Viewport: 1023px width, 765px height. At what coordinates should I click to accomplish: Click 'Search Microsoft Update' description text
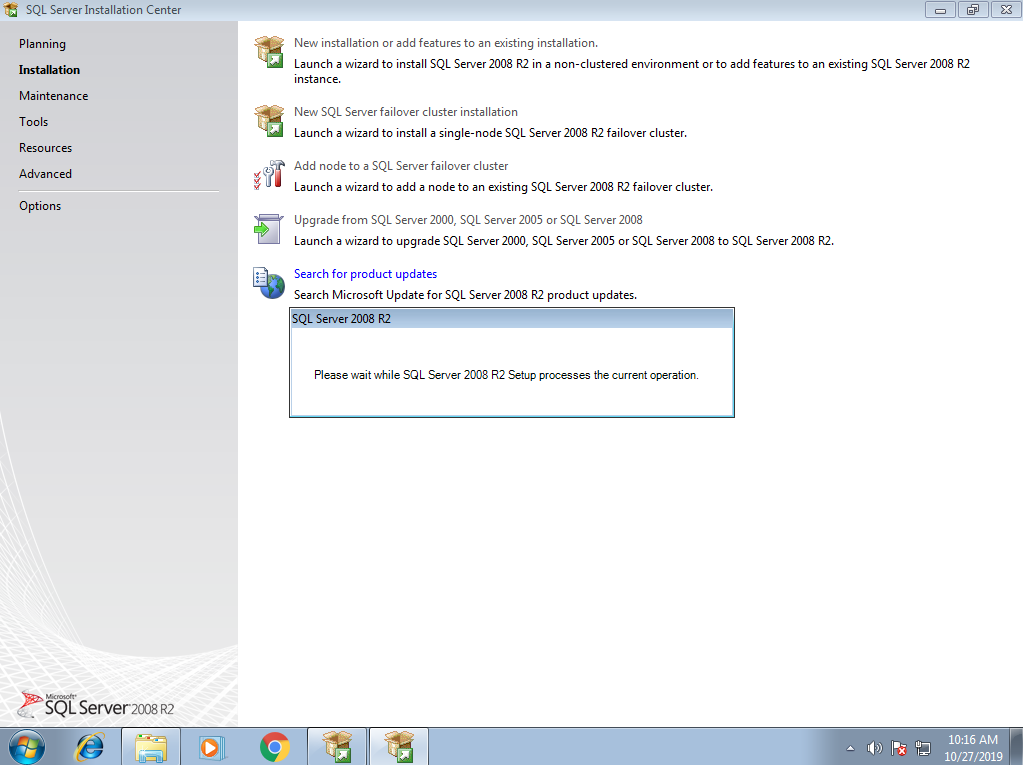click(465, 295)
